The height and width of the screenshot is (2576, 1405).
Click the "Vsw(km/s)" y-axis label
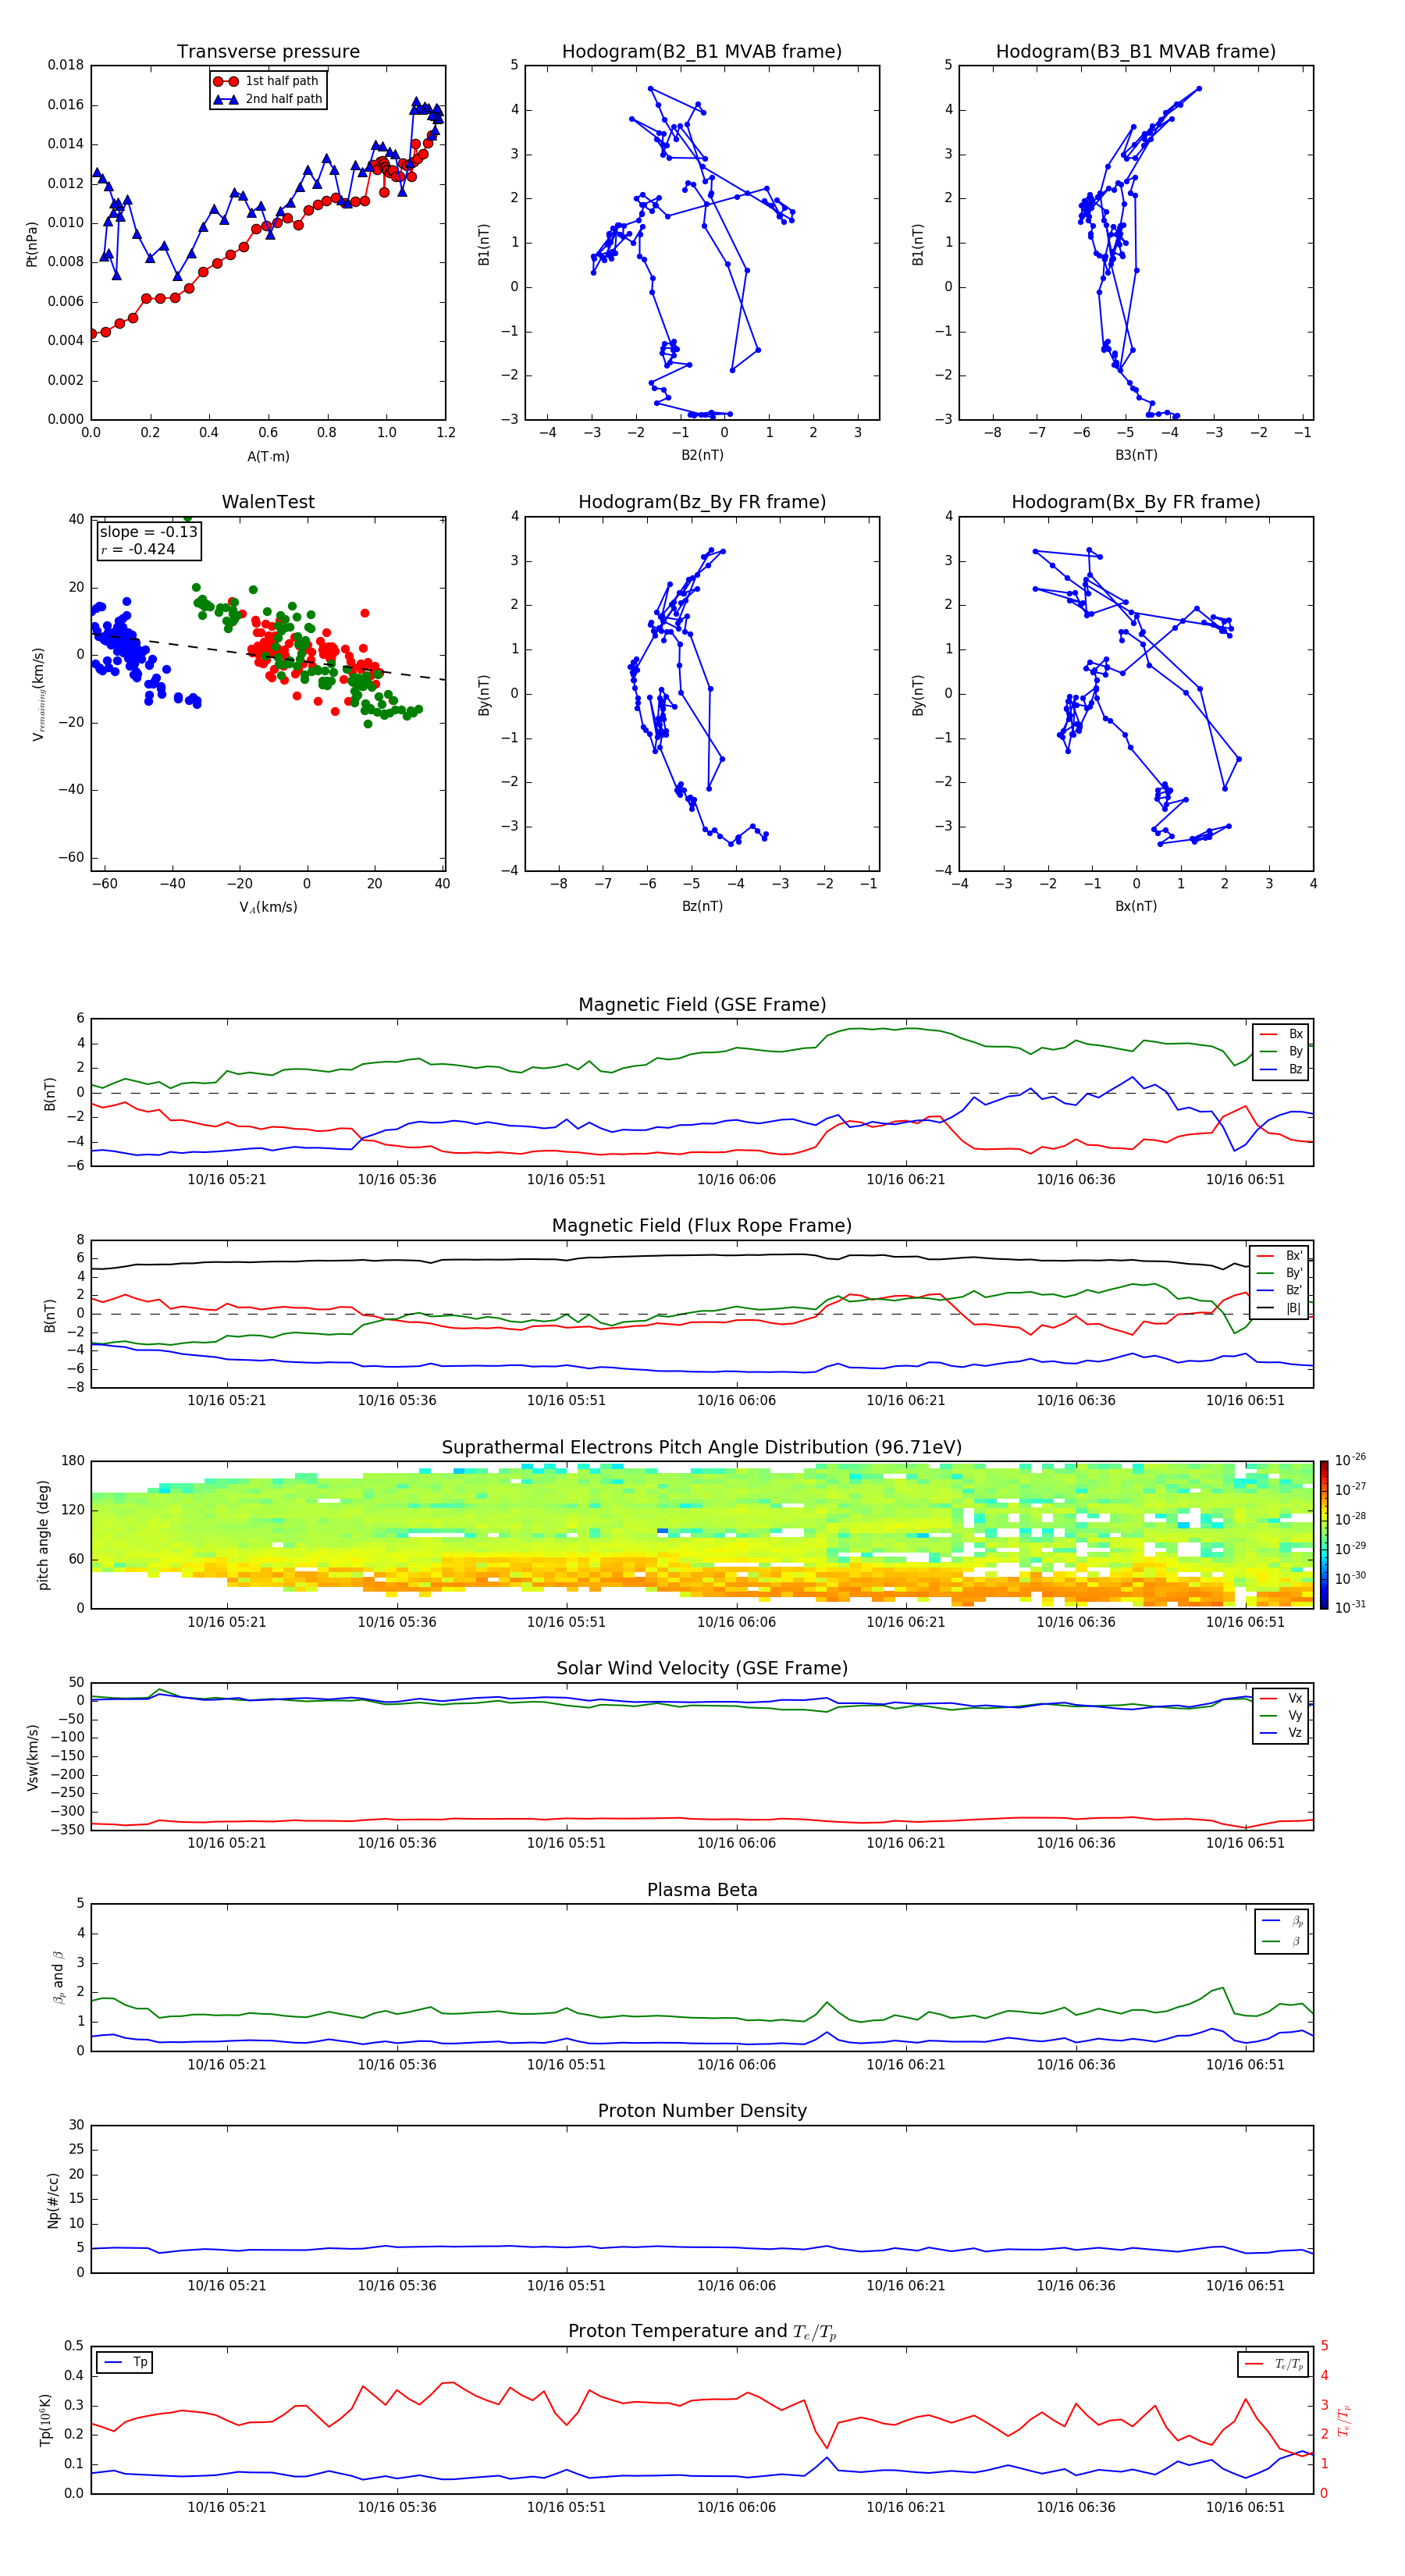33,1757
